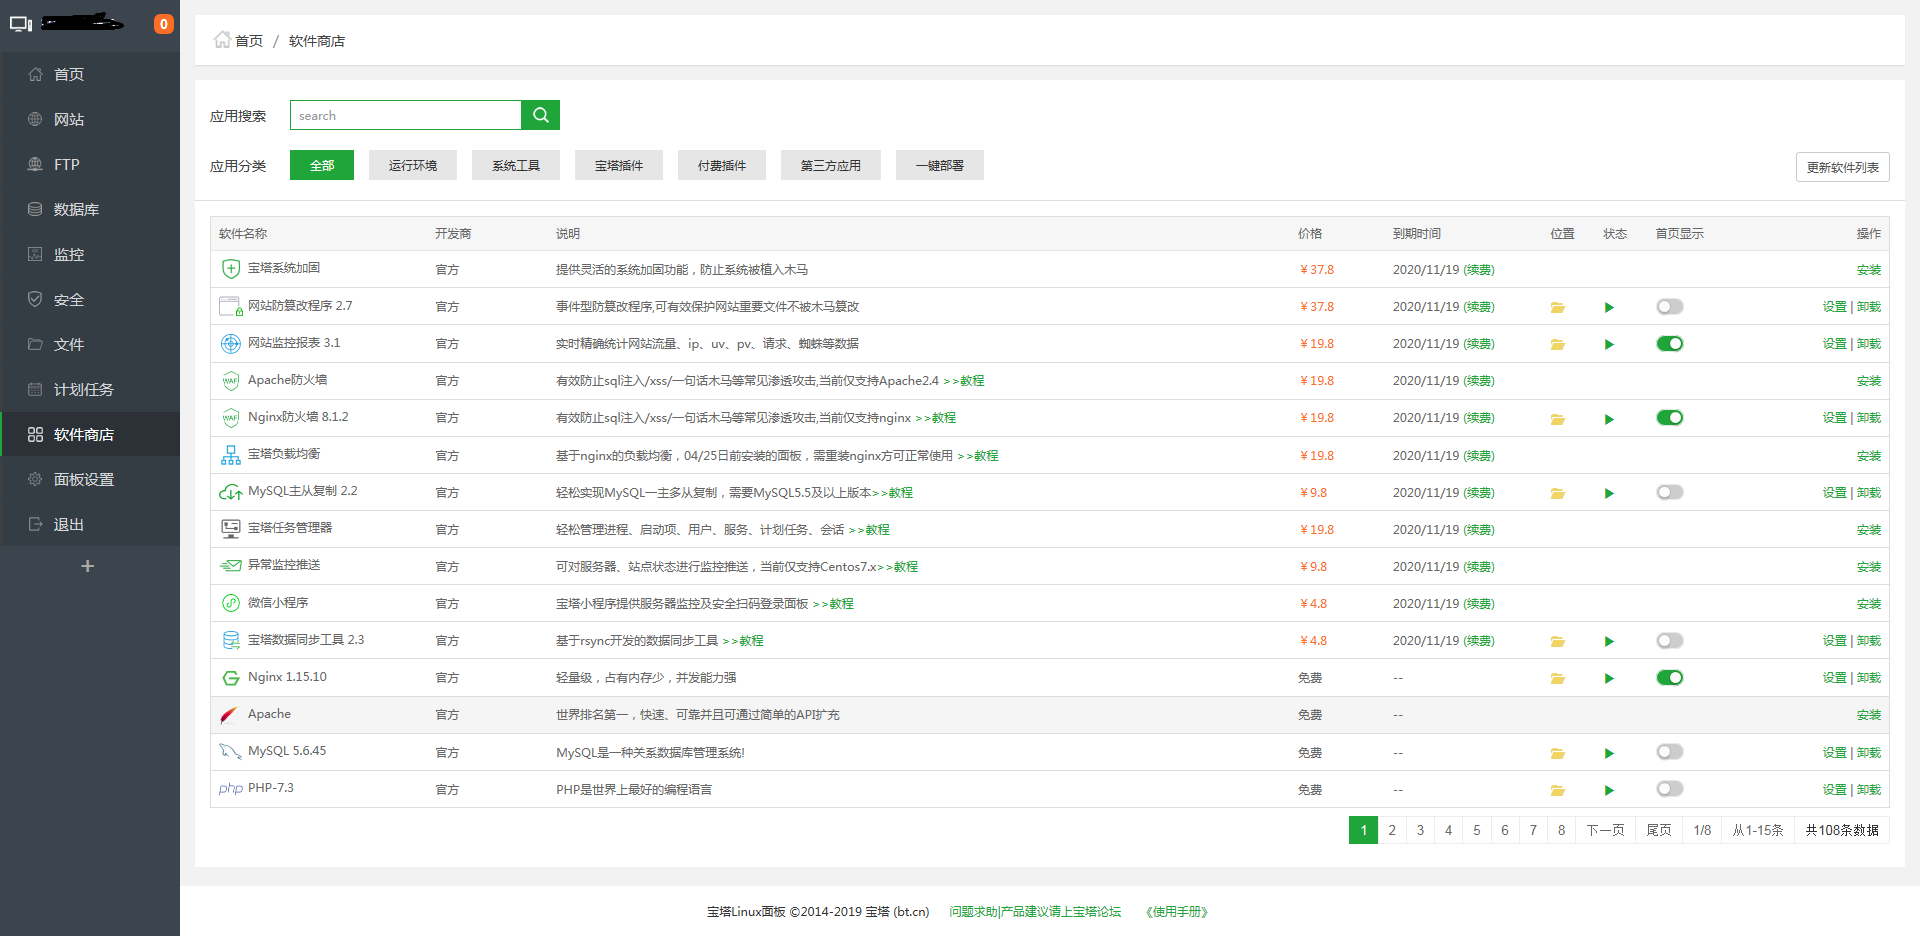Open folder location for Nginx防火墙 8.1.2
Image resolution: width=1920 pixels, height=936 pixels.
(x=1557, y=419)
